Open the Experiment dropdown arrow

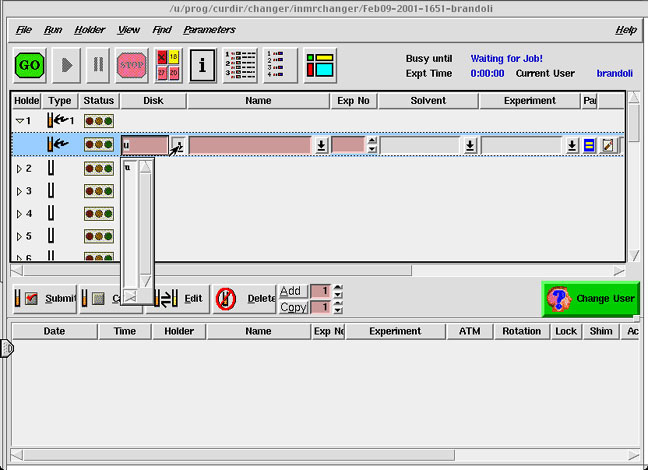click(572, 145)
